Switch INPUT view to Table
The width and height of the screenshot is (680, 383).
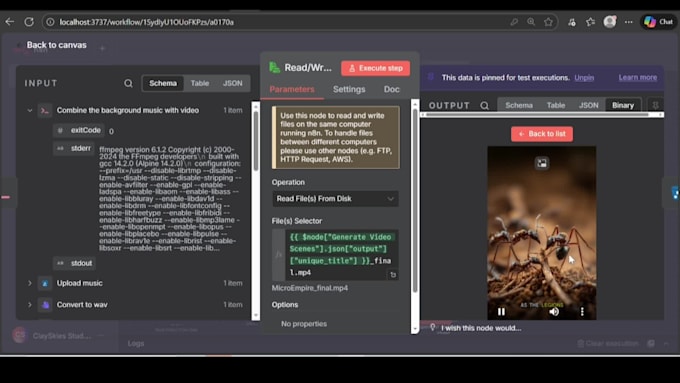coord(199,83)
